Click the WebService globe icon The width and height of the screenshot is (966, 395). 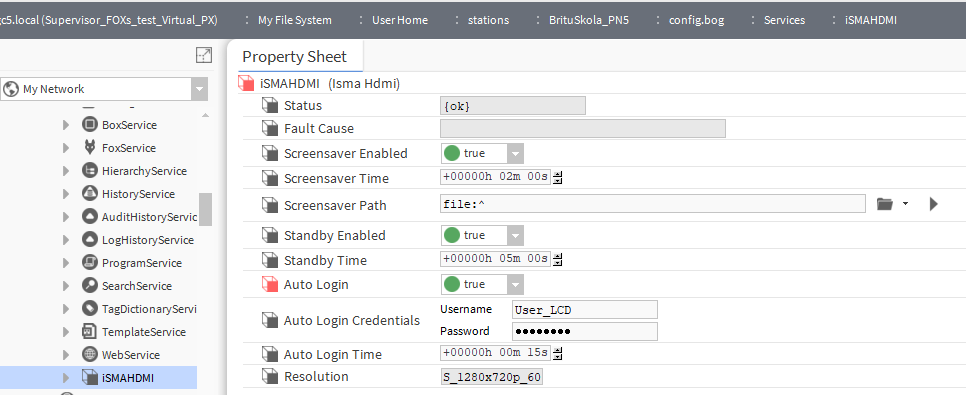click(90, 354)
